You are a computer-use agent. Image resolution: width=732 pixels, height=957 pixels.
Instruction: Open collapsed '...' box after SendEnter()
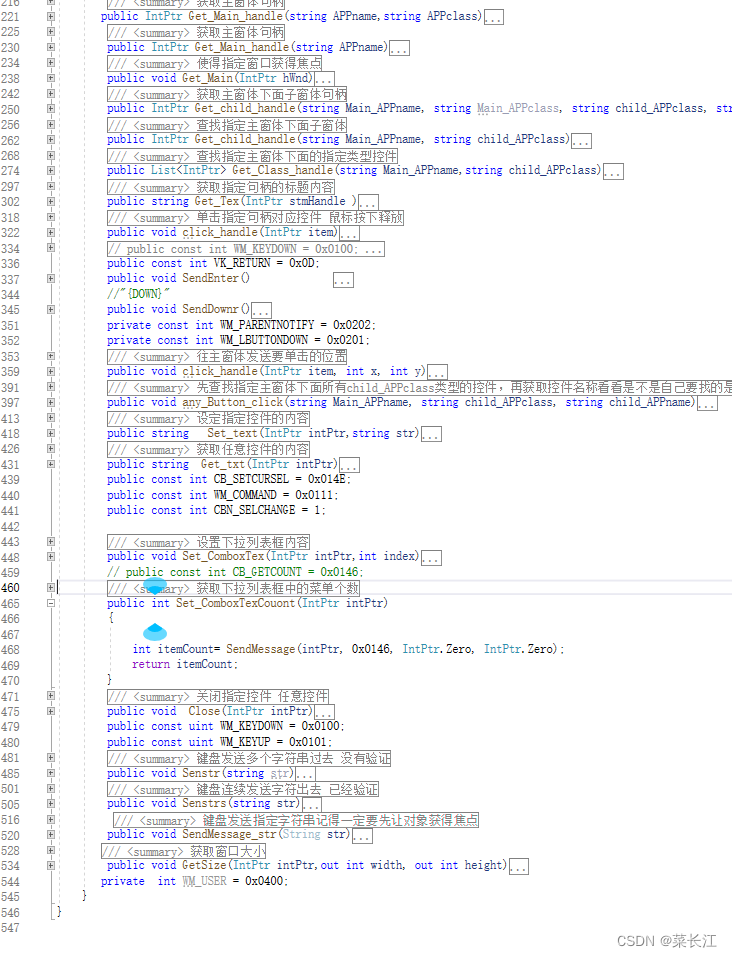coord(343,280)
